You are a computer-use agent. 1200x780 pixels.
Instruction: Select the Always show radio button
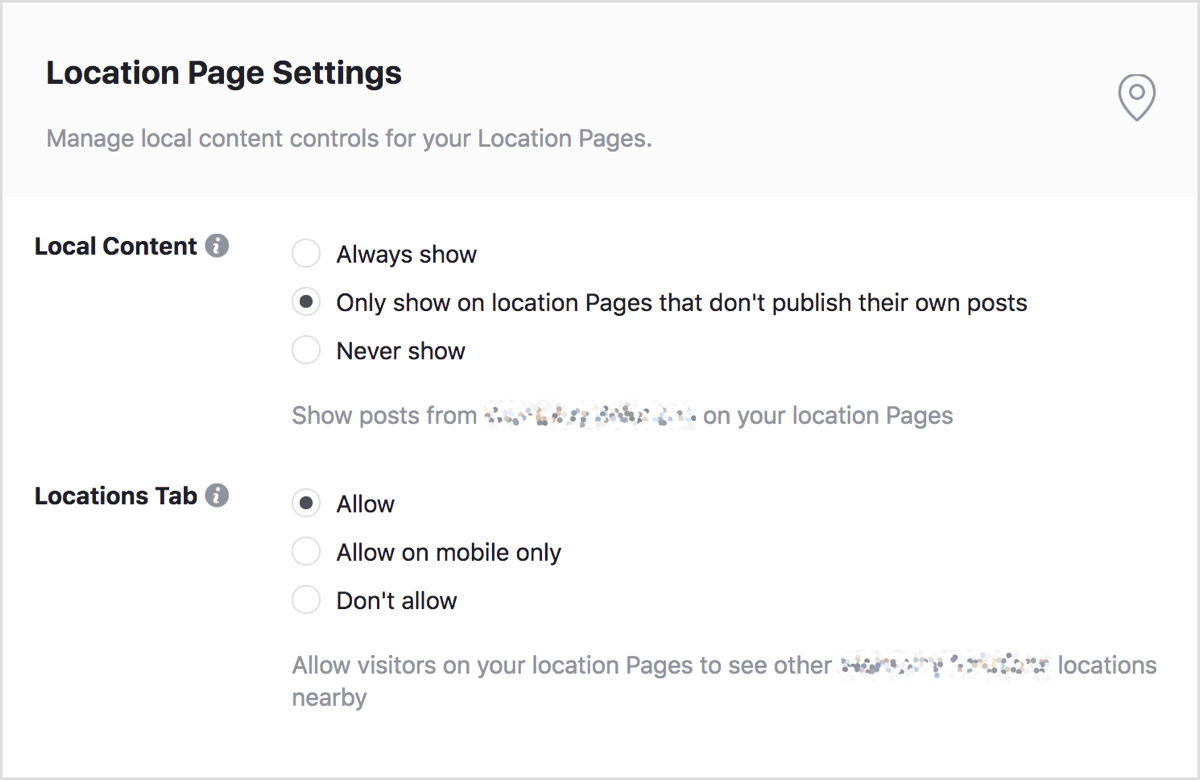[306, 253]
